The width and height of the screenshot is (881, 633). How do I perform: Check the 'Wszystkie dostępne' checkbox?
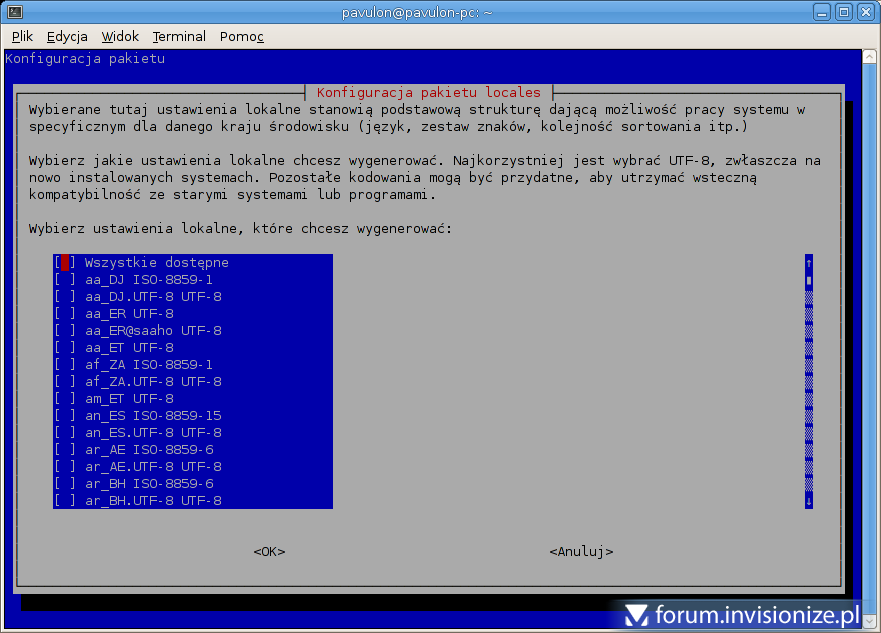[65, 262]
